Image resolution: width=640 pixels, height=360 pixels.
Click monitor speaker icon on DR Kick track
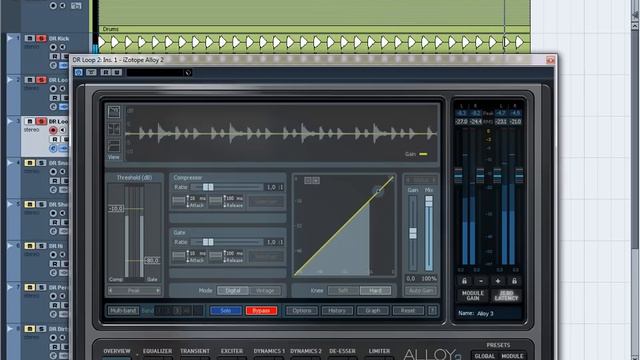tap(62, 47)
